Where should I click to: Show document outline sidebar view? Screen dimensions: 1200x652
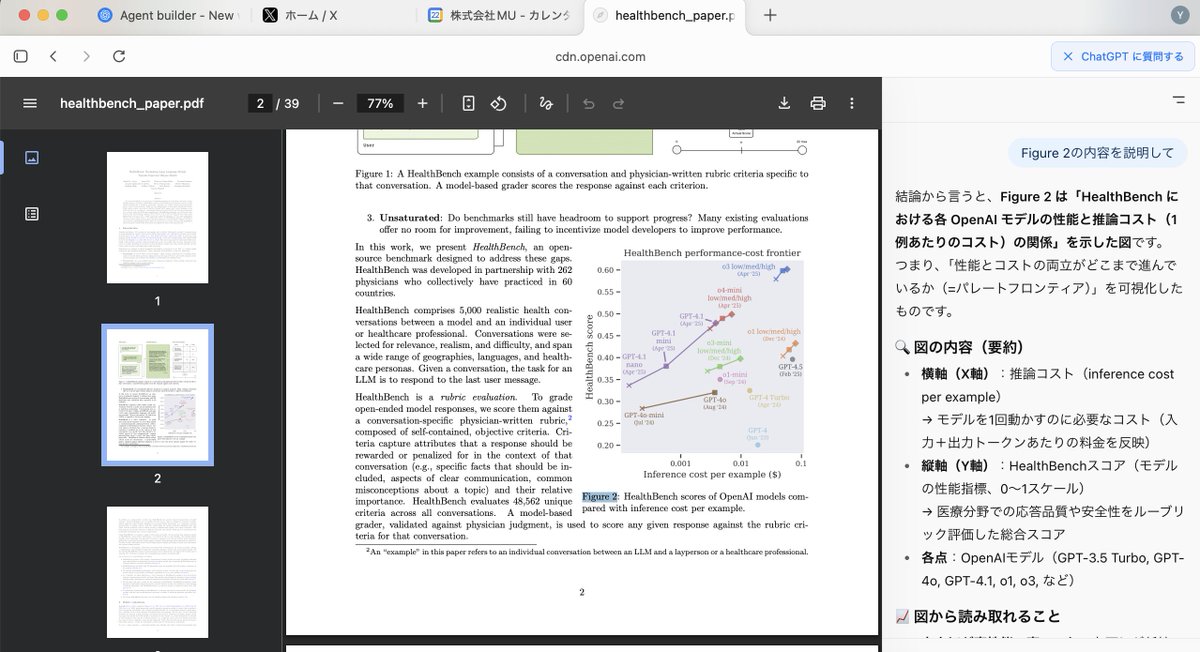32,213
